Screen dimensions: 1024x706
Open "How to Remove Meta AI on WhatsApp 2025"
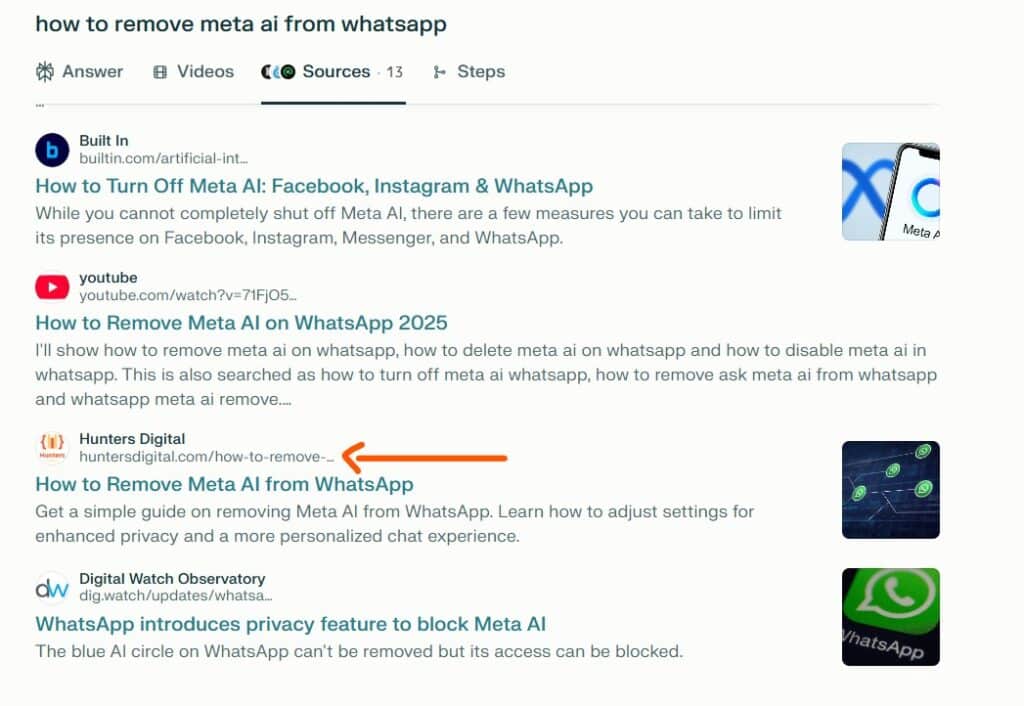tap(241, 323)
